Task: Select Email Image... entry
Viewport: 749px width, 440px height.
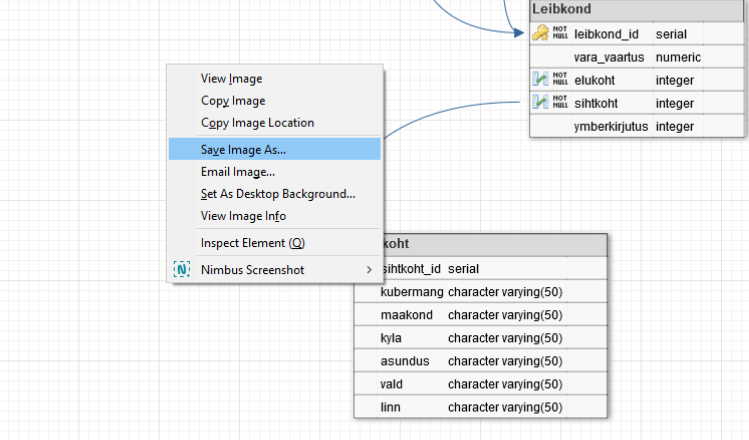Action: tap(275, 172)
